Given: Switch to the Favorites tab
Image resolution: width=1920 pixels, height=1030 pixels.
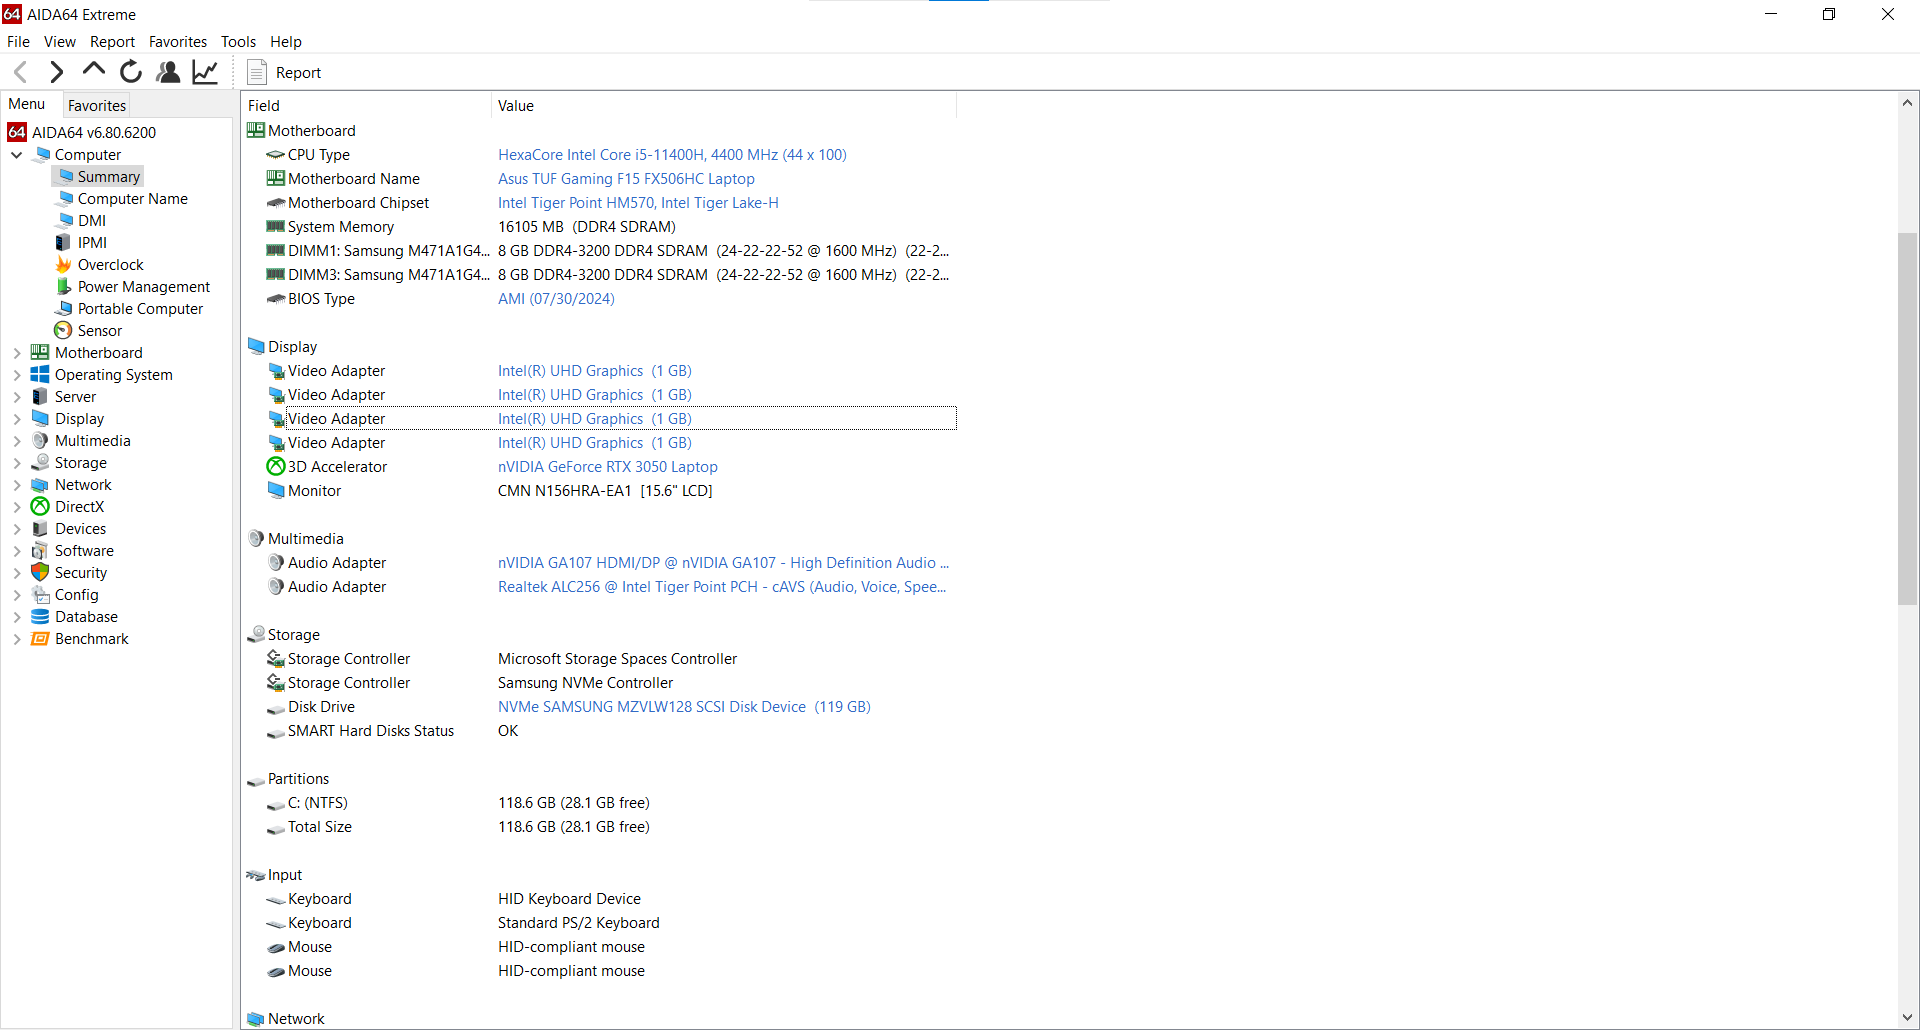Looking at the screenshot, I should pos(97,105).
